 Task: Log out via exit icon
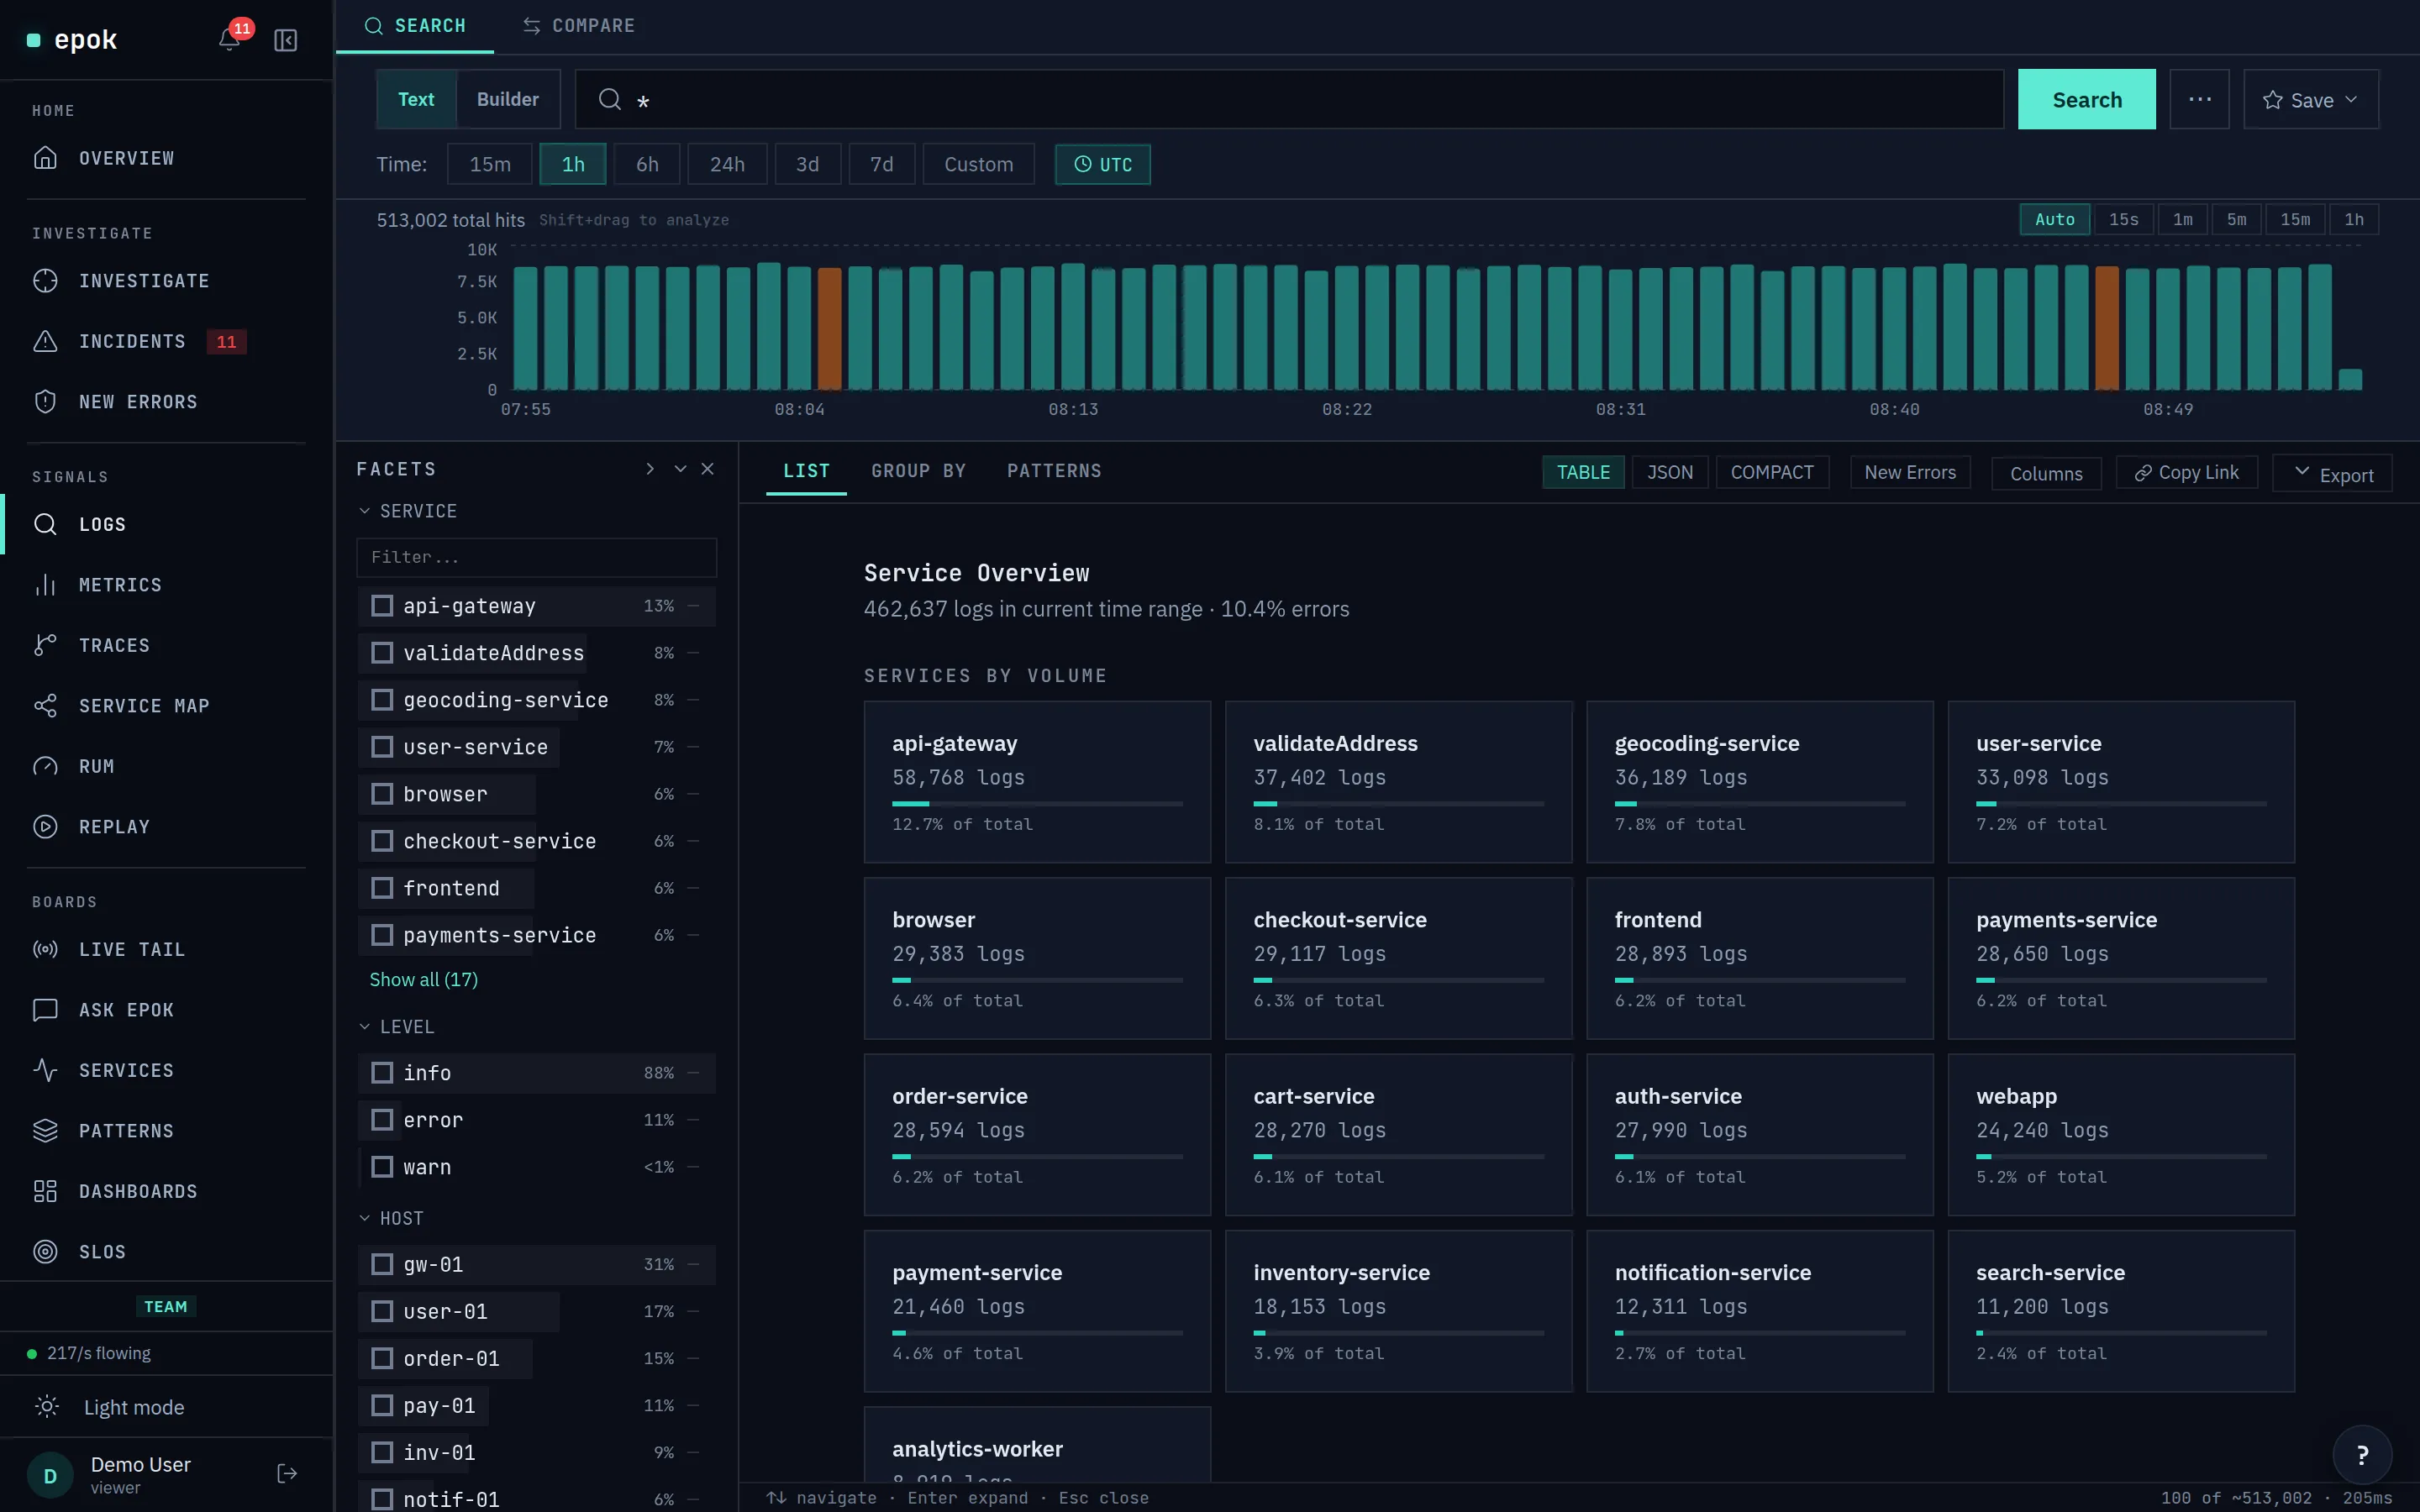coord(287,1473)
